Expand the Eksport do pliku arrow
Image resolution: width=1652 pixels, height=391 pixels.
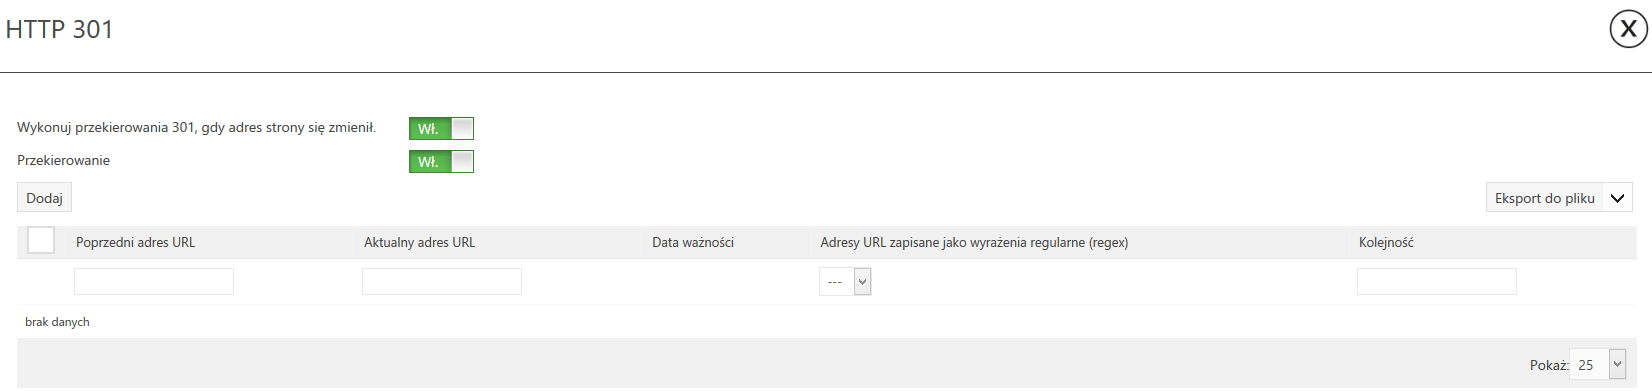coord(1618,198)
